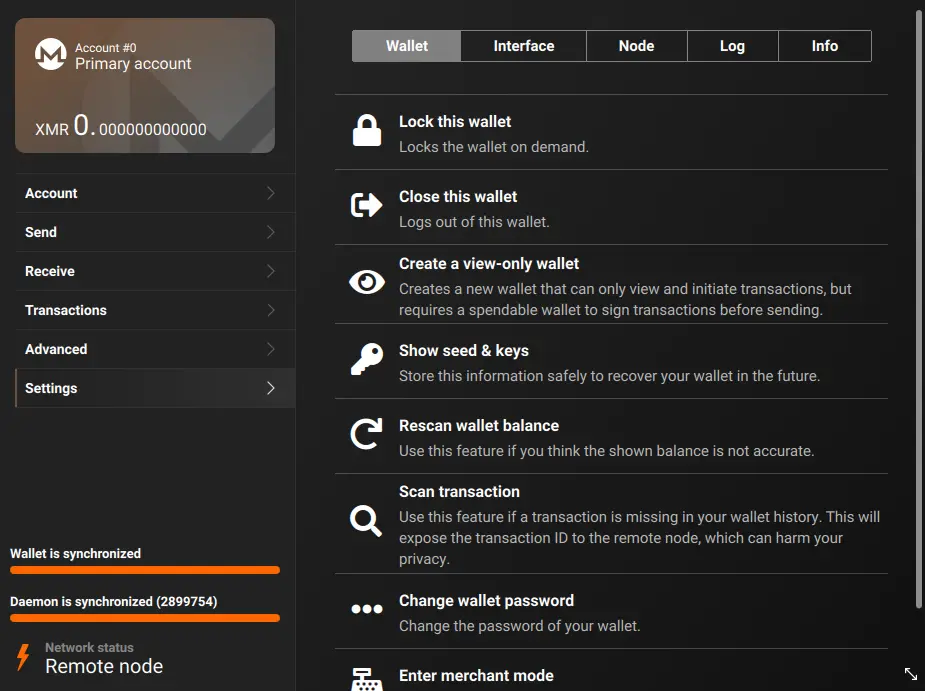Click the resize arrows icon in bottom corner
The height and width of the screenshot is (691, 925).
pyautogui.click(x=911, y=674)
